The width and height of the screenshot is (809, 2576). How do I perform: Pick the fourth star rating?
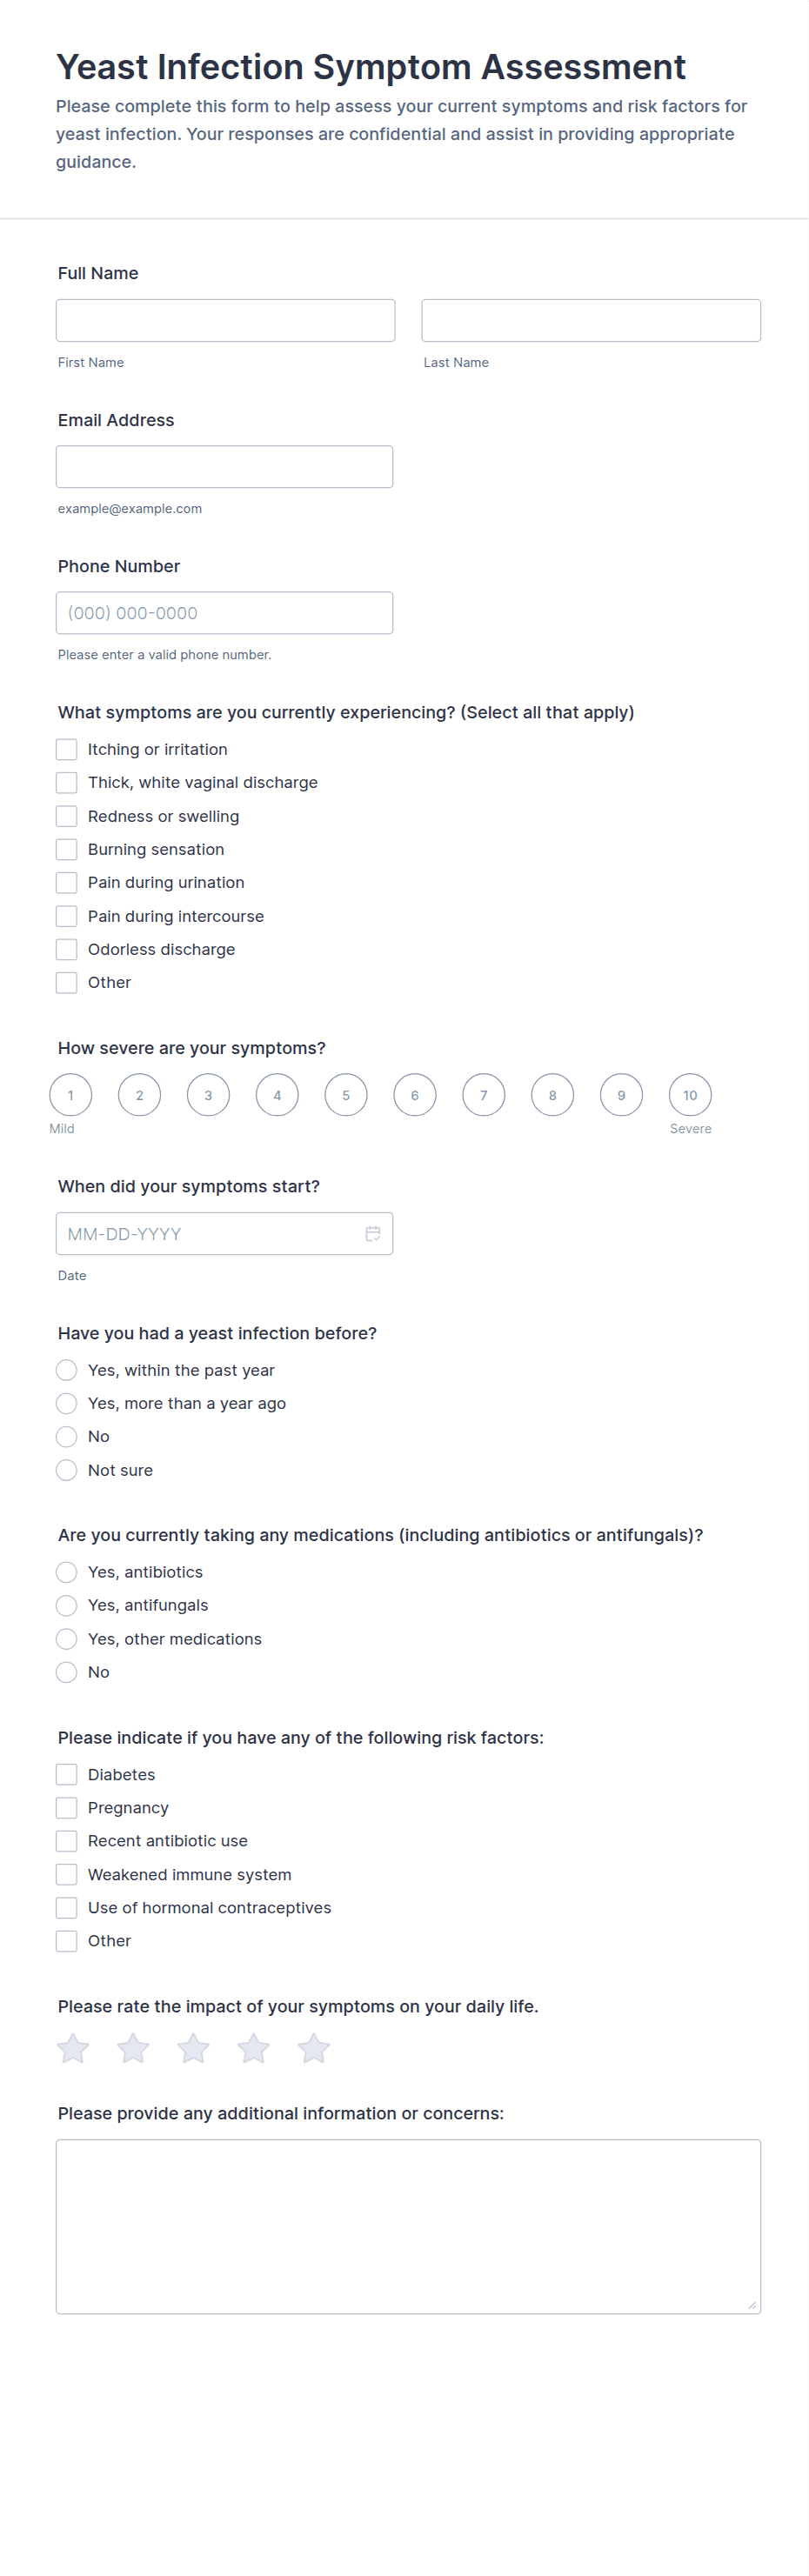click(x=253, y=2049)
